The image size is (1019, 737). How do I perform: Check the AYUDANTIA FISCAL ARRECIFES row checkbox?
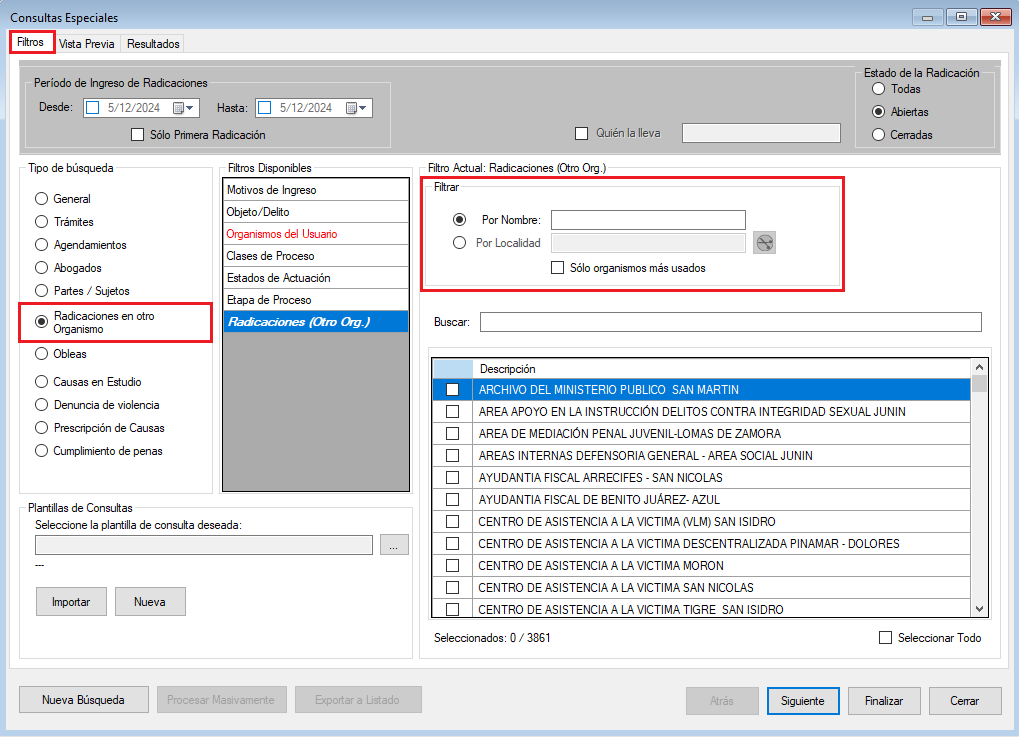click(452, 478)
